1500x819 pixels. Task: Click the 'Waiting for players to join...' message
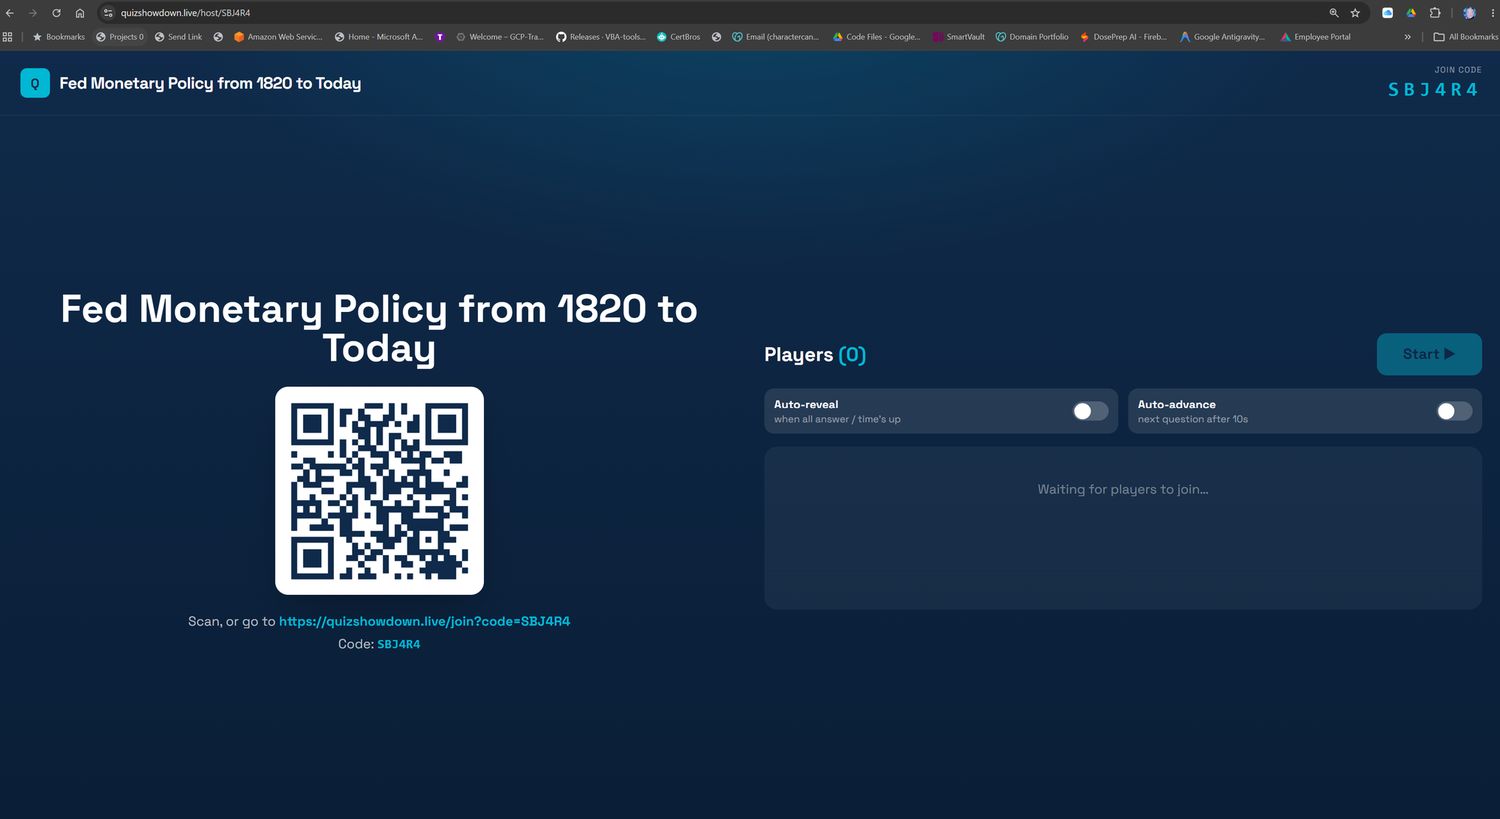point(1123,489)
